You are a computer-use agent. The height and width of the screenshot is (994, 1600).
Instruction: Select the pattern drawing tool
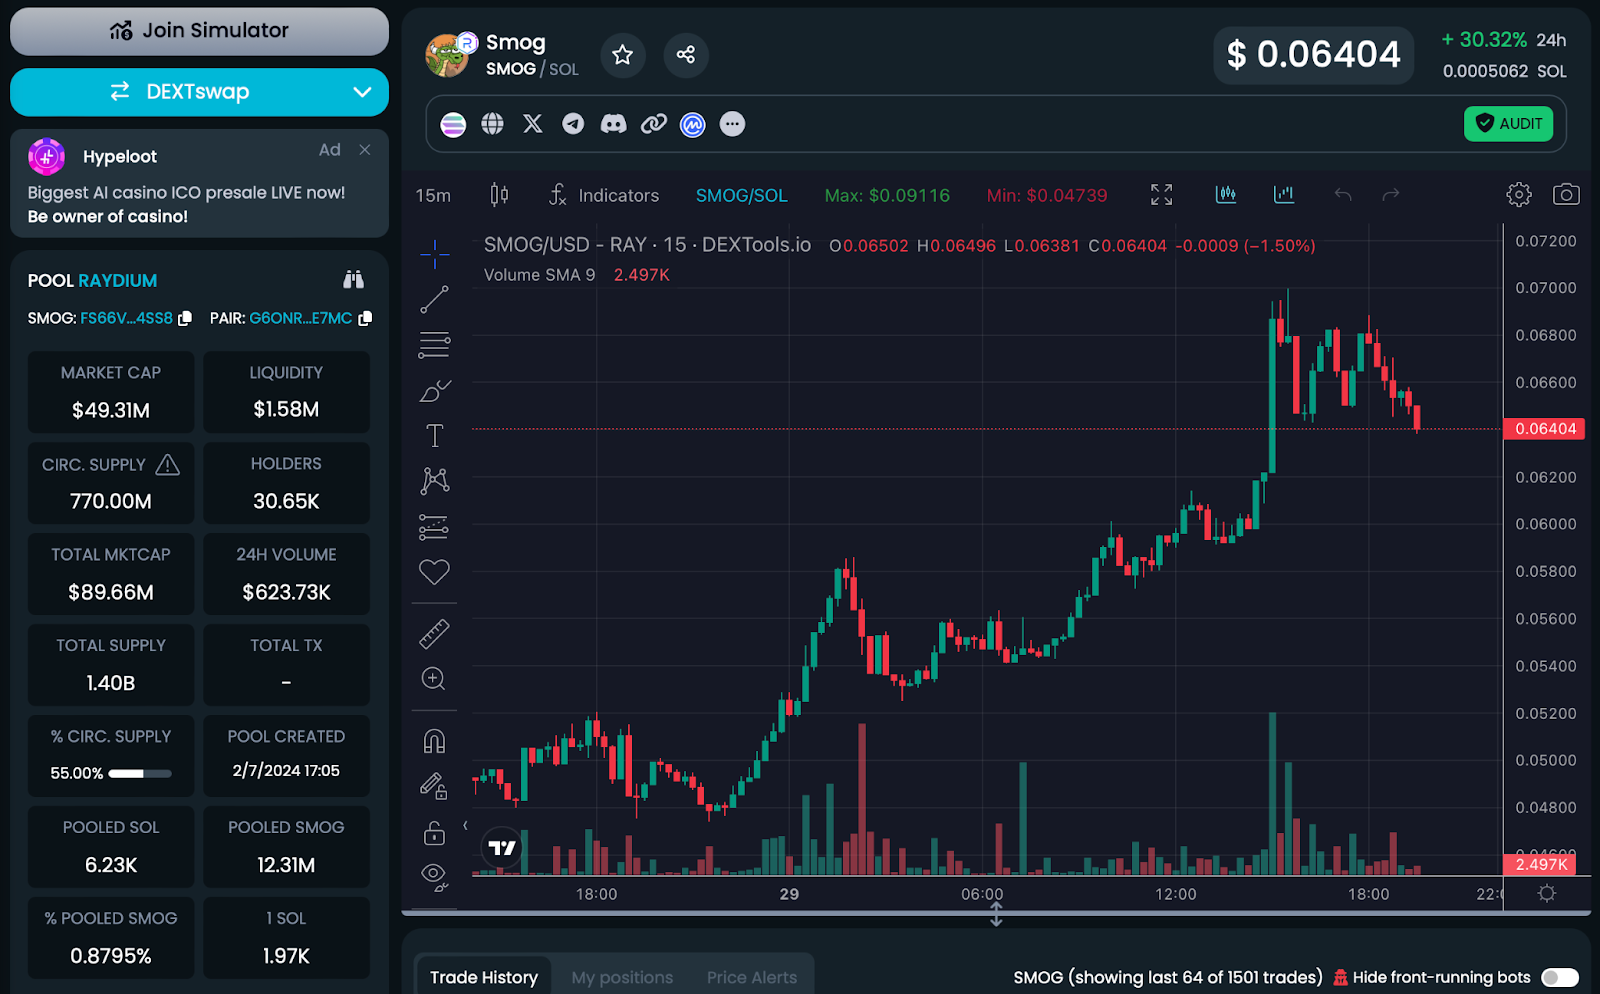434,481
